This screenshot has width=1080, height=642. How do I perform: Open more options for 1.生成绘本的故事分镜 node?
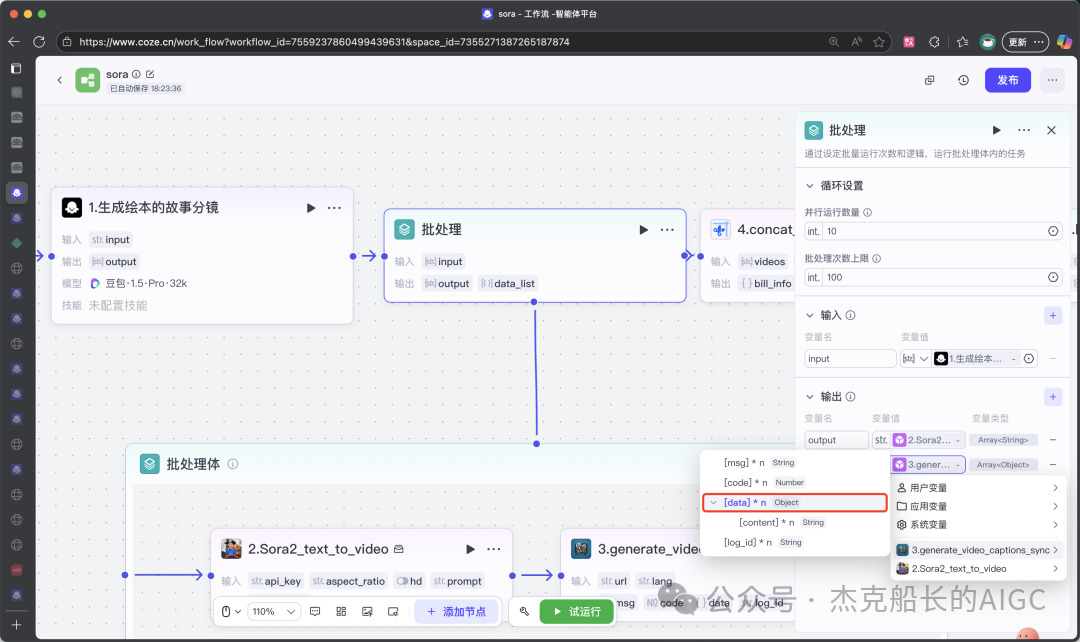pos(334,208)
